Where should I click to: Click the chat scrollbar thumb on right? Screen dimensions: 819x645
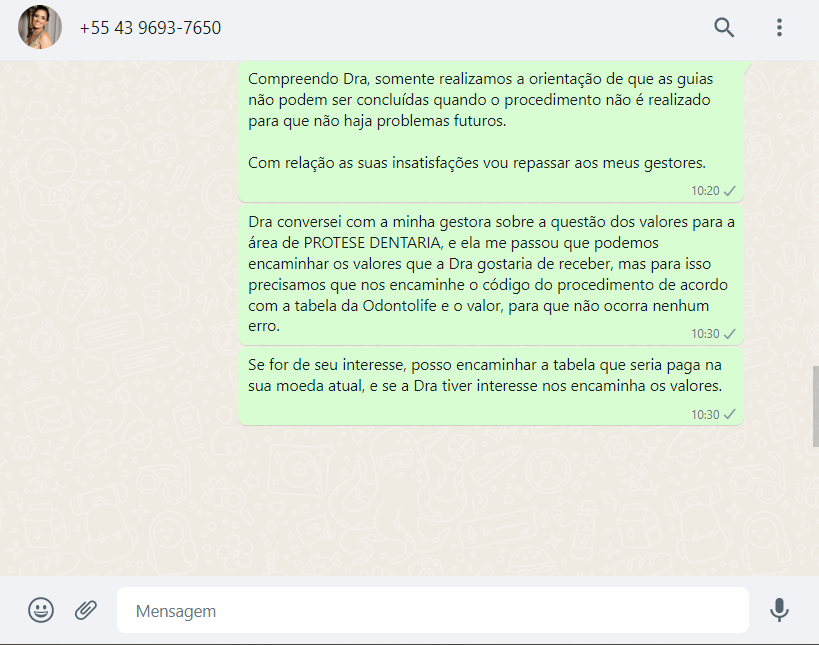tap(815, 406)
